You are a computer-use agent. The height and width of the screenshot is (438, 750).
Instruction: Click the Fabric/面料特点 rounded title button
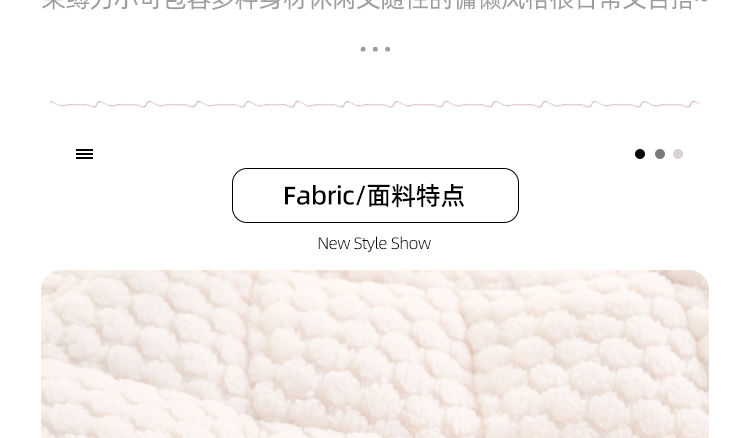click(x=375, y=195)
